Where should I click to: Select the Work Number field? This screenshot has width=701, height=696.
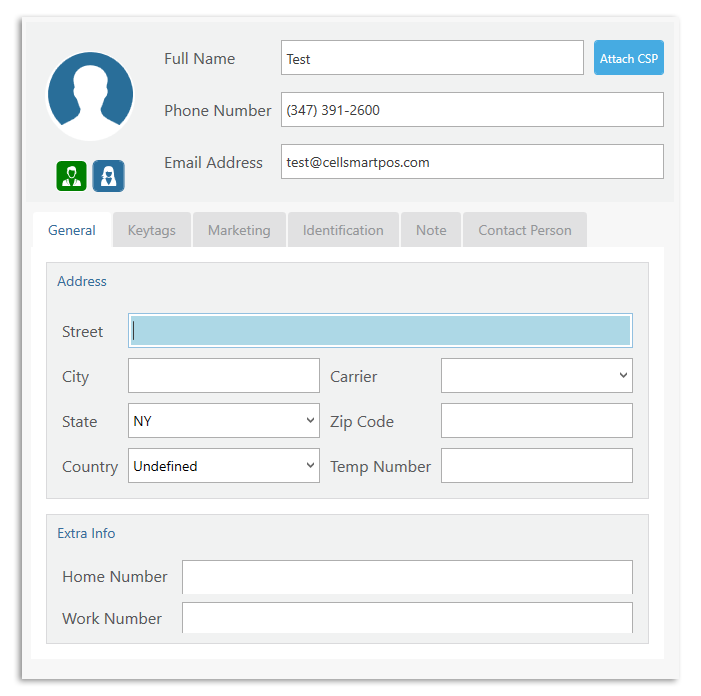point(407,618)
